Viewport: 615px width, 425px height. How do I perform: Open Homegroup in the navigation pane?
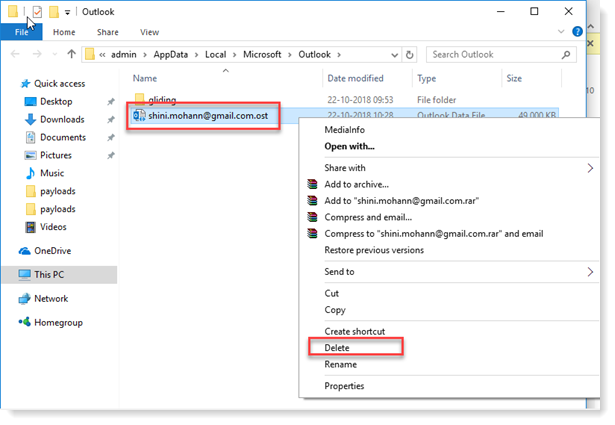[58, 323]
